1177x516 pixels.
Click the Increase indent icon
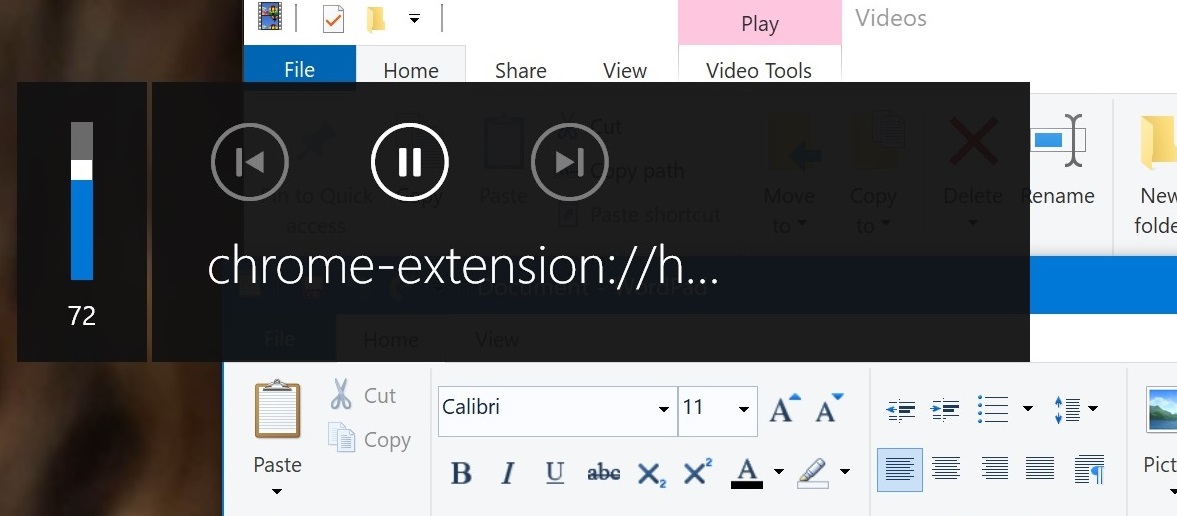pos(946,409)
